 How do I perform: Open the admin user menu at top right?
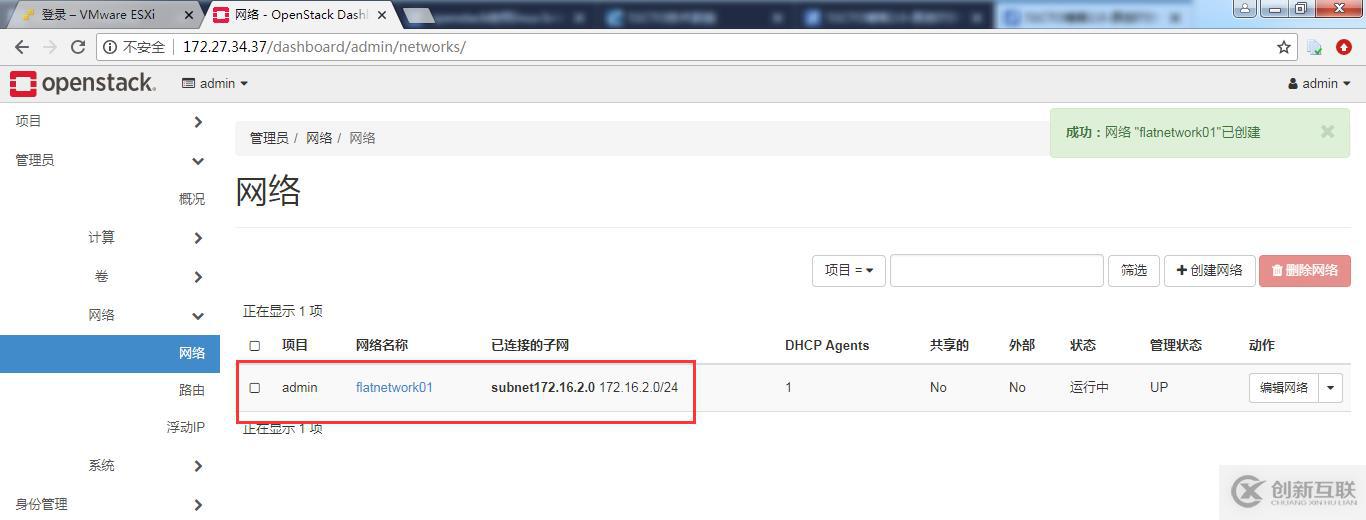pos(1320,84)
